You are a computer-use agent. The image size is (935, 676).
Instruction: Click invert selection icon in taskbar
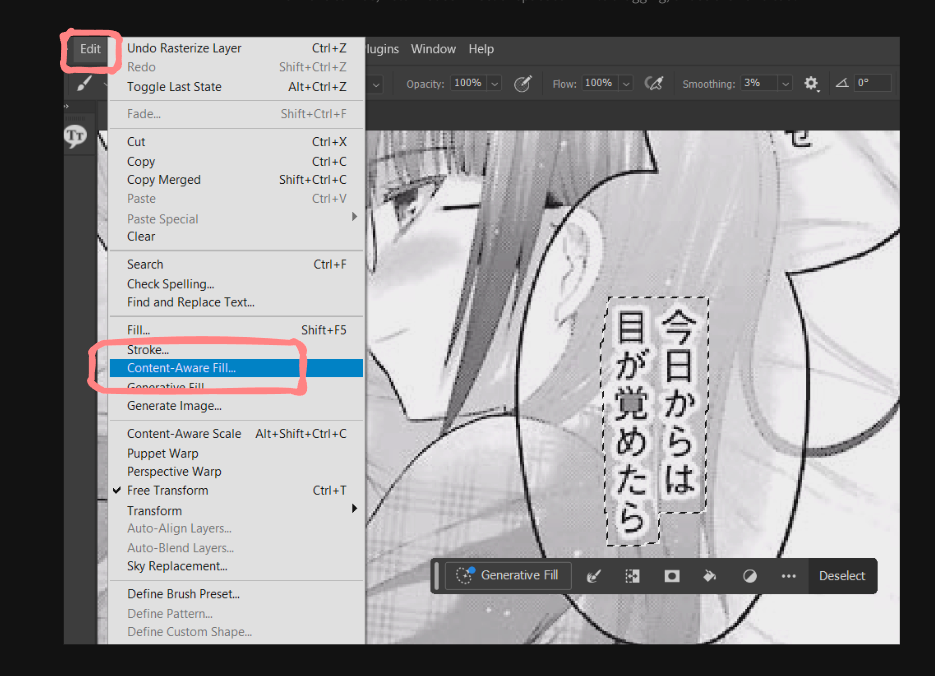click(x=632, y=576)
